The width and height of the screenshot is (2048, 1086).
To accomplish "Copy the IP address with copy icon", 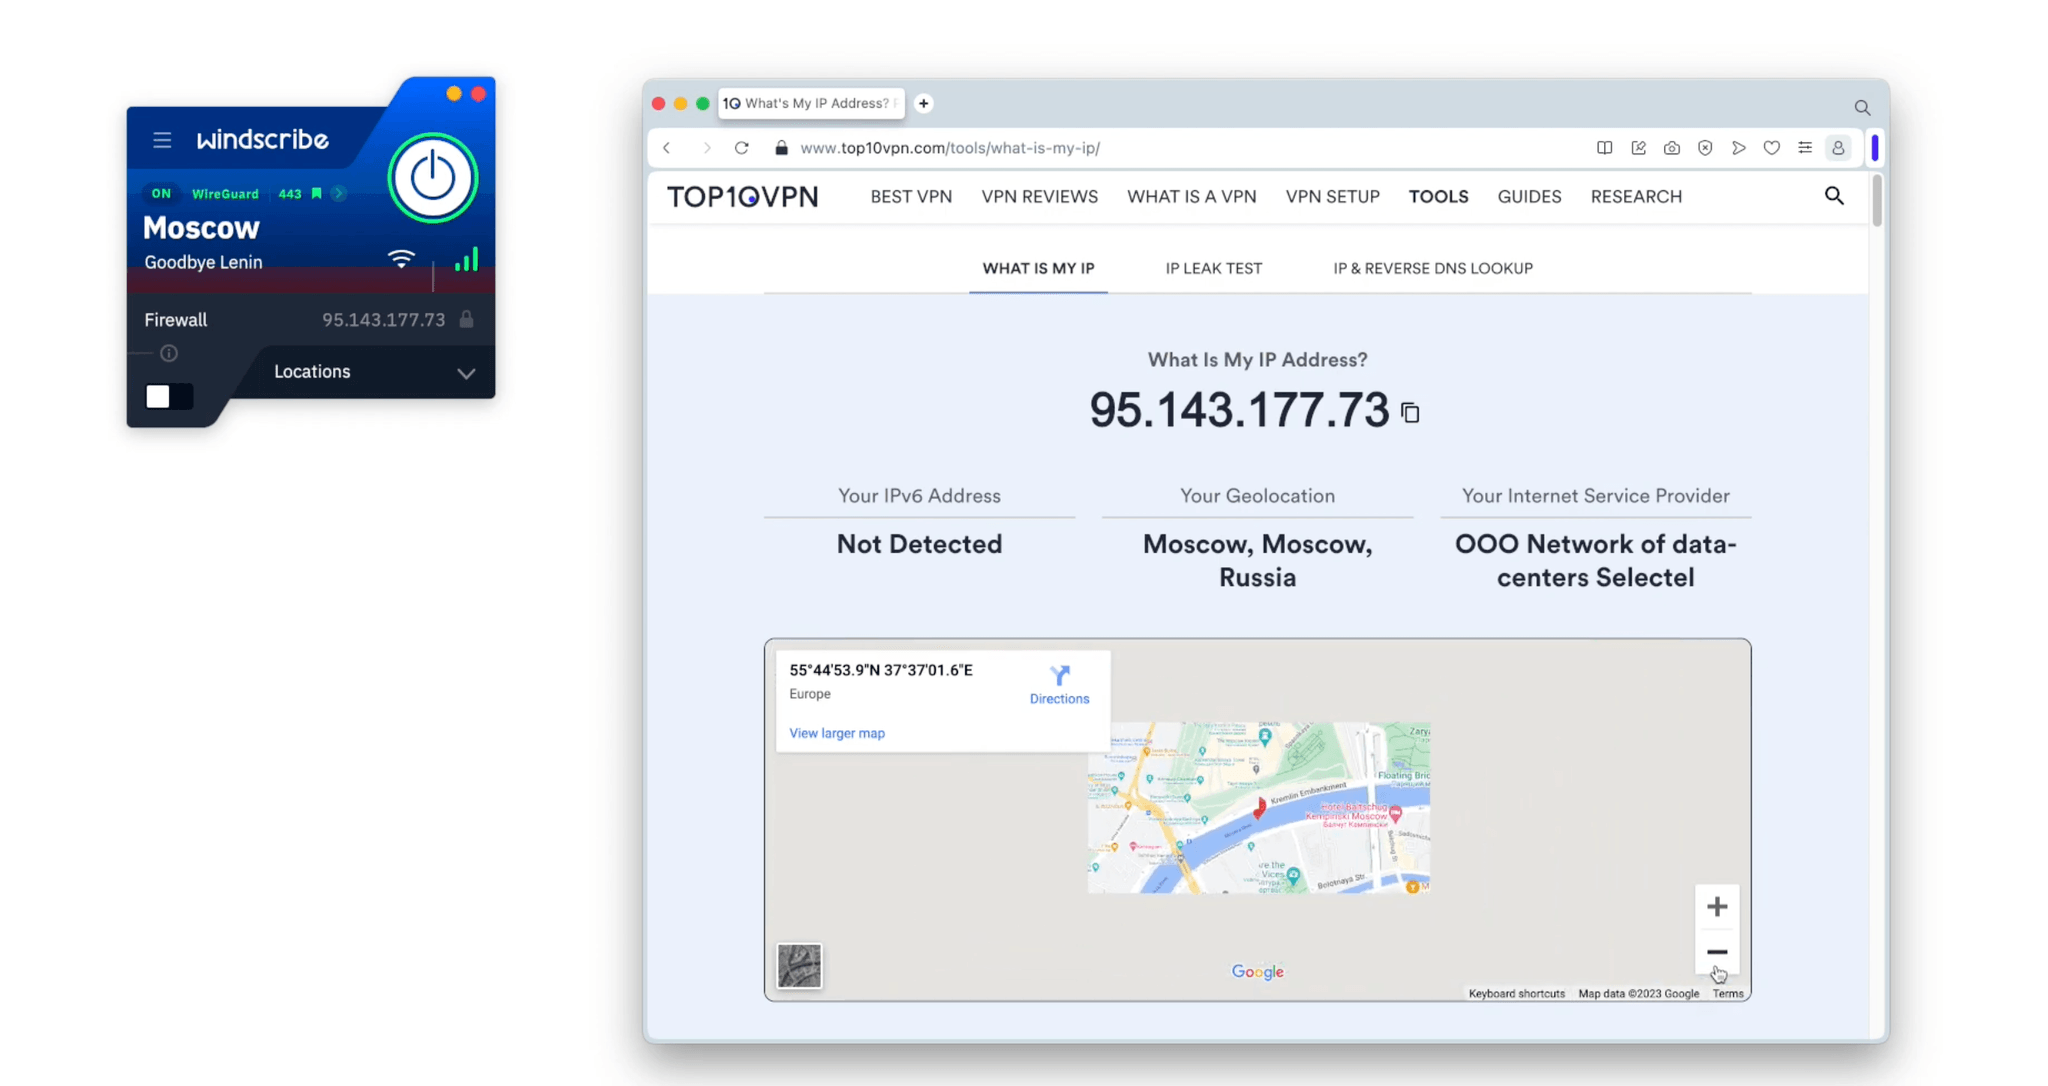I will coord(1410,412).
